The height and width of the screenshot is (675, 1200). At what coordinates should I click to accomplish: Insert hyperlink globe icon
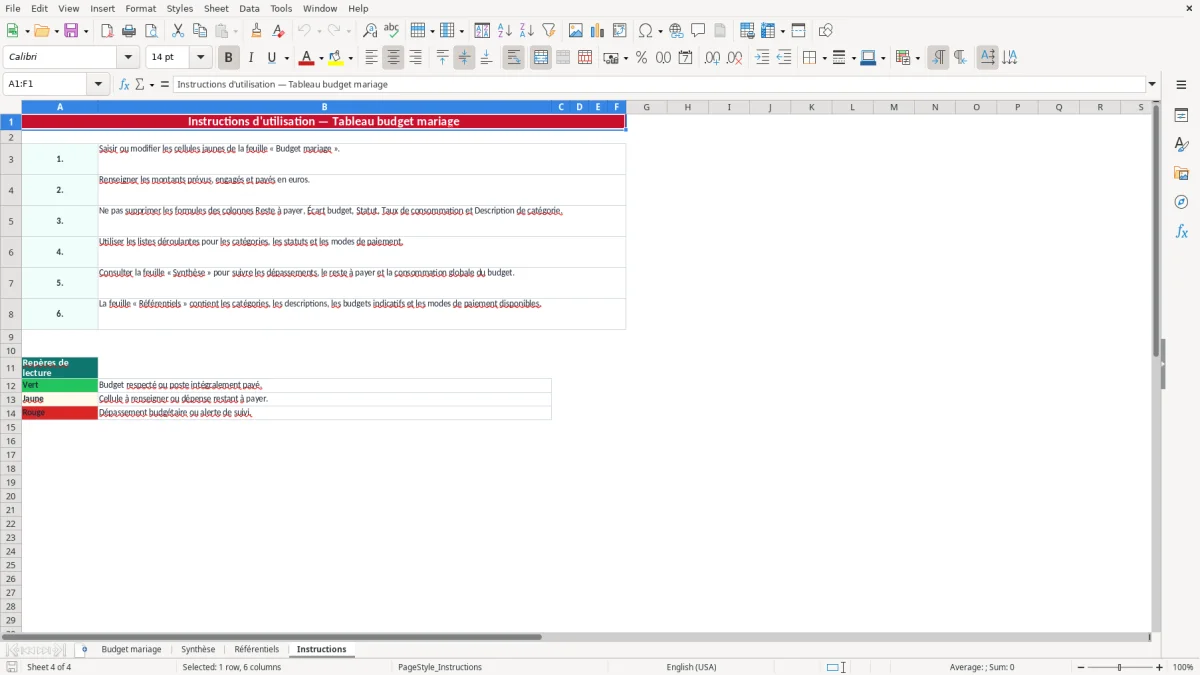(676, 31)
